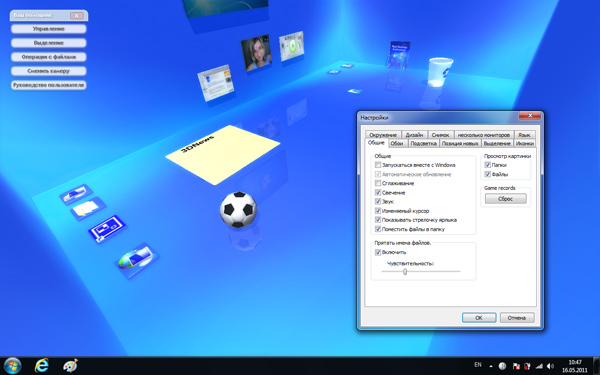
Task: Switch to the 'Снимок' tab
Action: coord(440,135)
